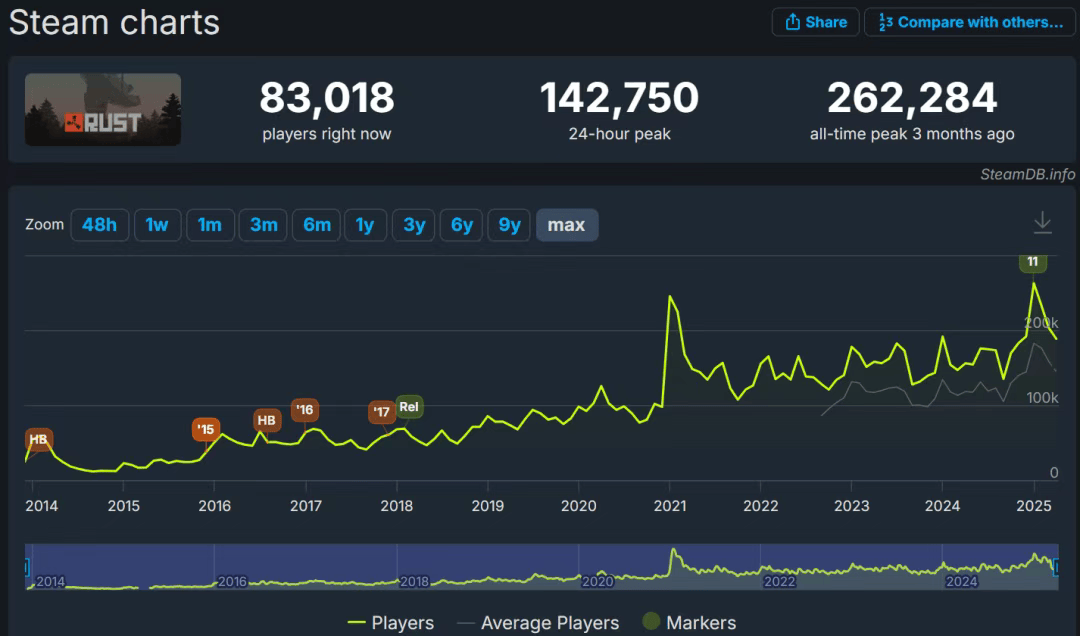The height and width of the screenshot is (636, 1080).
Task: Switch zoom to 9y
Action: point(509,225)
